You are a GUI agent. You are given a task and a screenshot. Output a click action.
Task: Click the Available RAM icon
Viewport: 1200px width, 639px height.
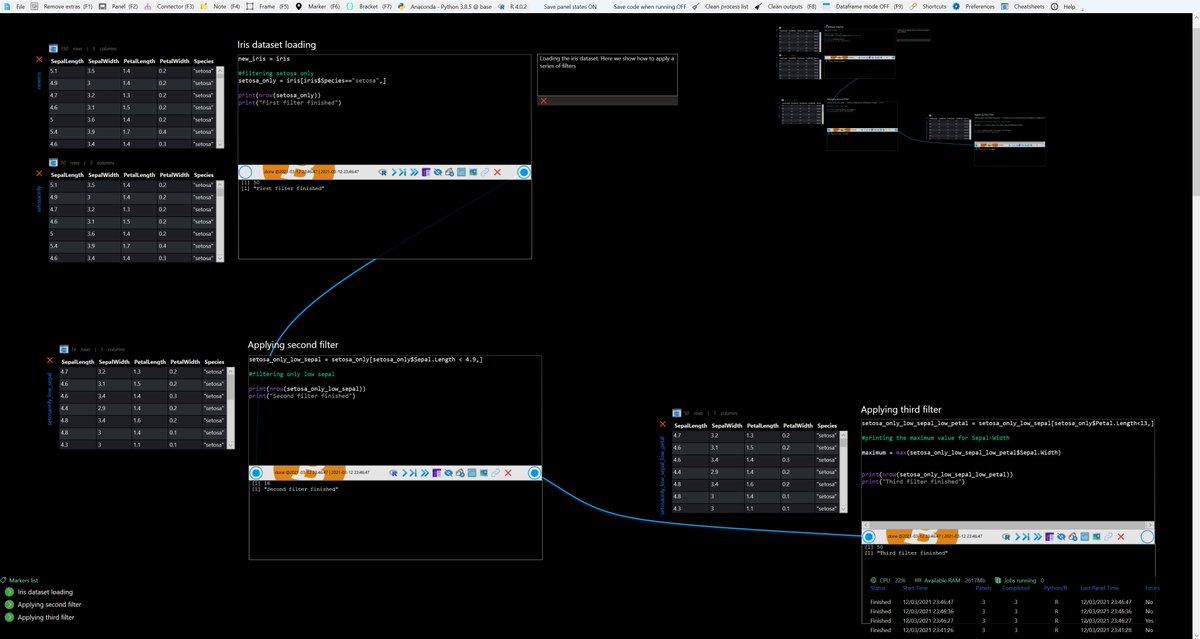coord(918,580)
